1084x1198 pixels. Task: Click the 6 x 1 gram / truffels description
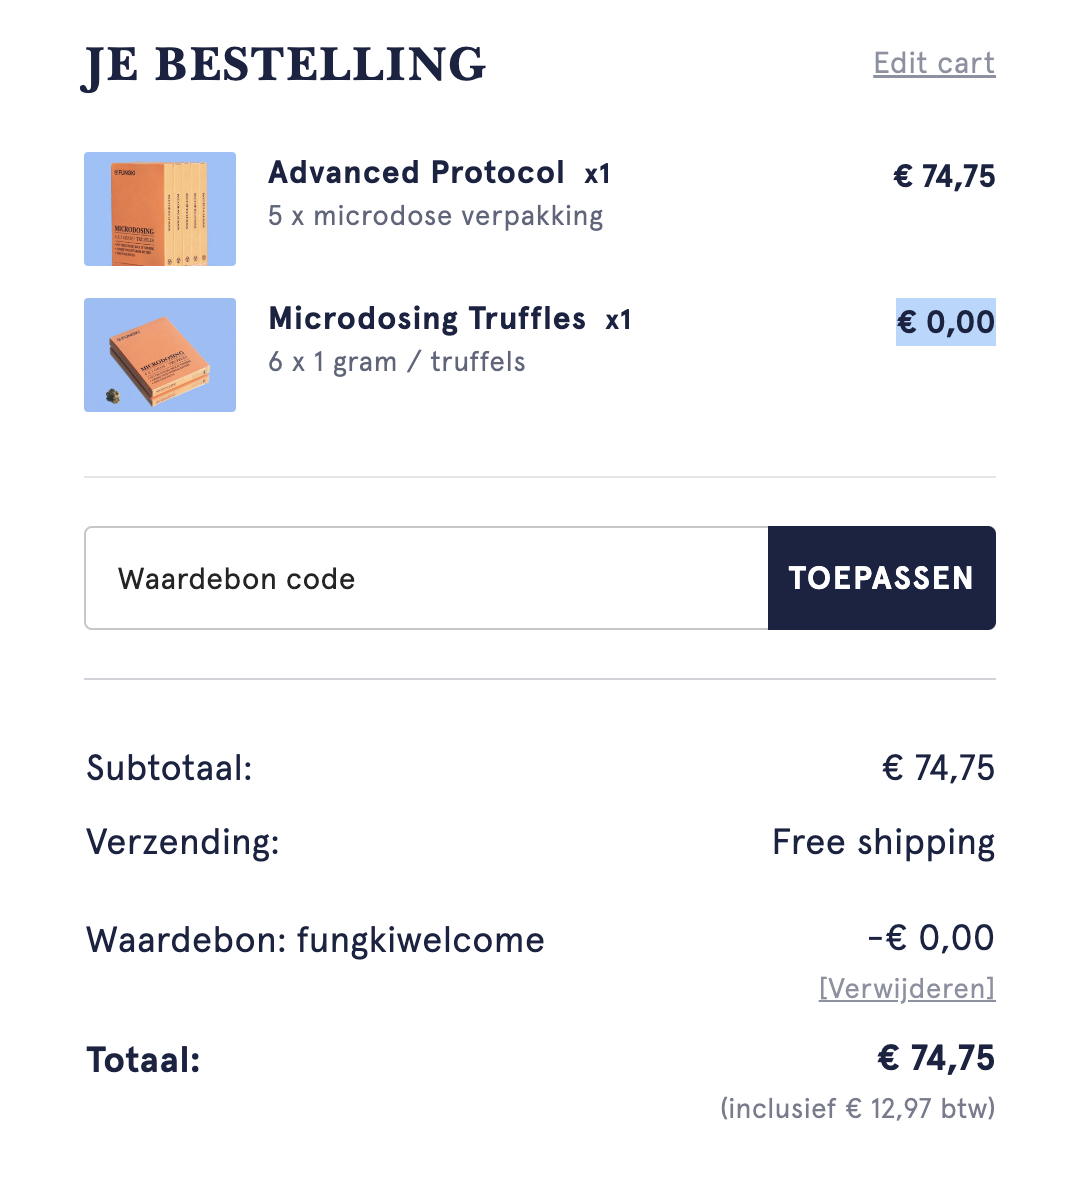[396, 362]
